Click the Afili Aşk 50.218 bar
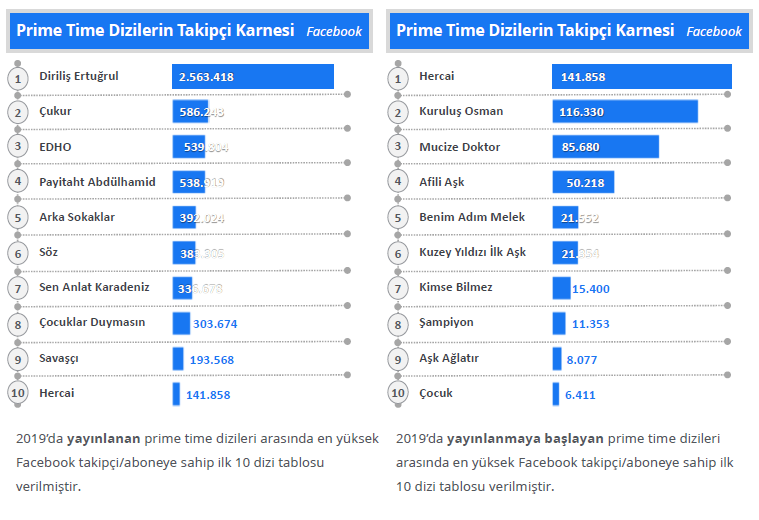The image size is (759, 520). click(x=583, y=182)
